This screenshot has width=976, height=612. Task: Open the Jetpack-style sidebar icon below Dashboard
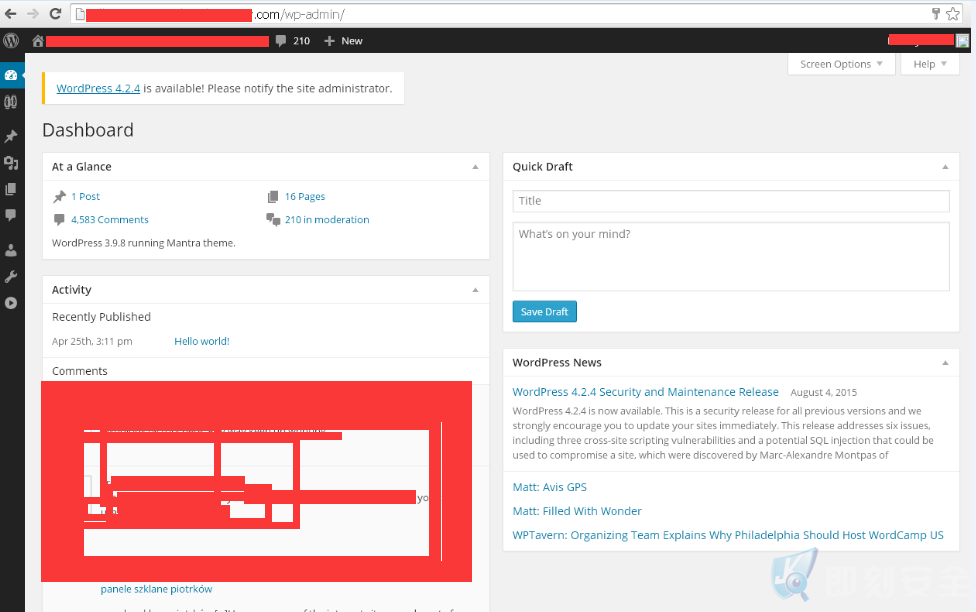(11, 102)
